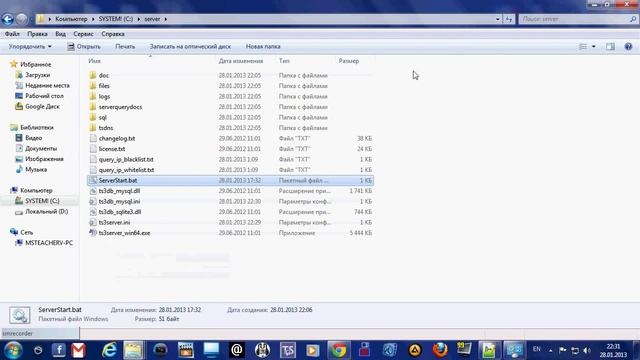Open the Правка menu
Image resolution: width=640 pixels, height=360 pixels.
37,34
